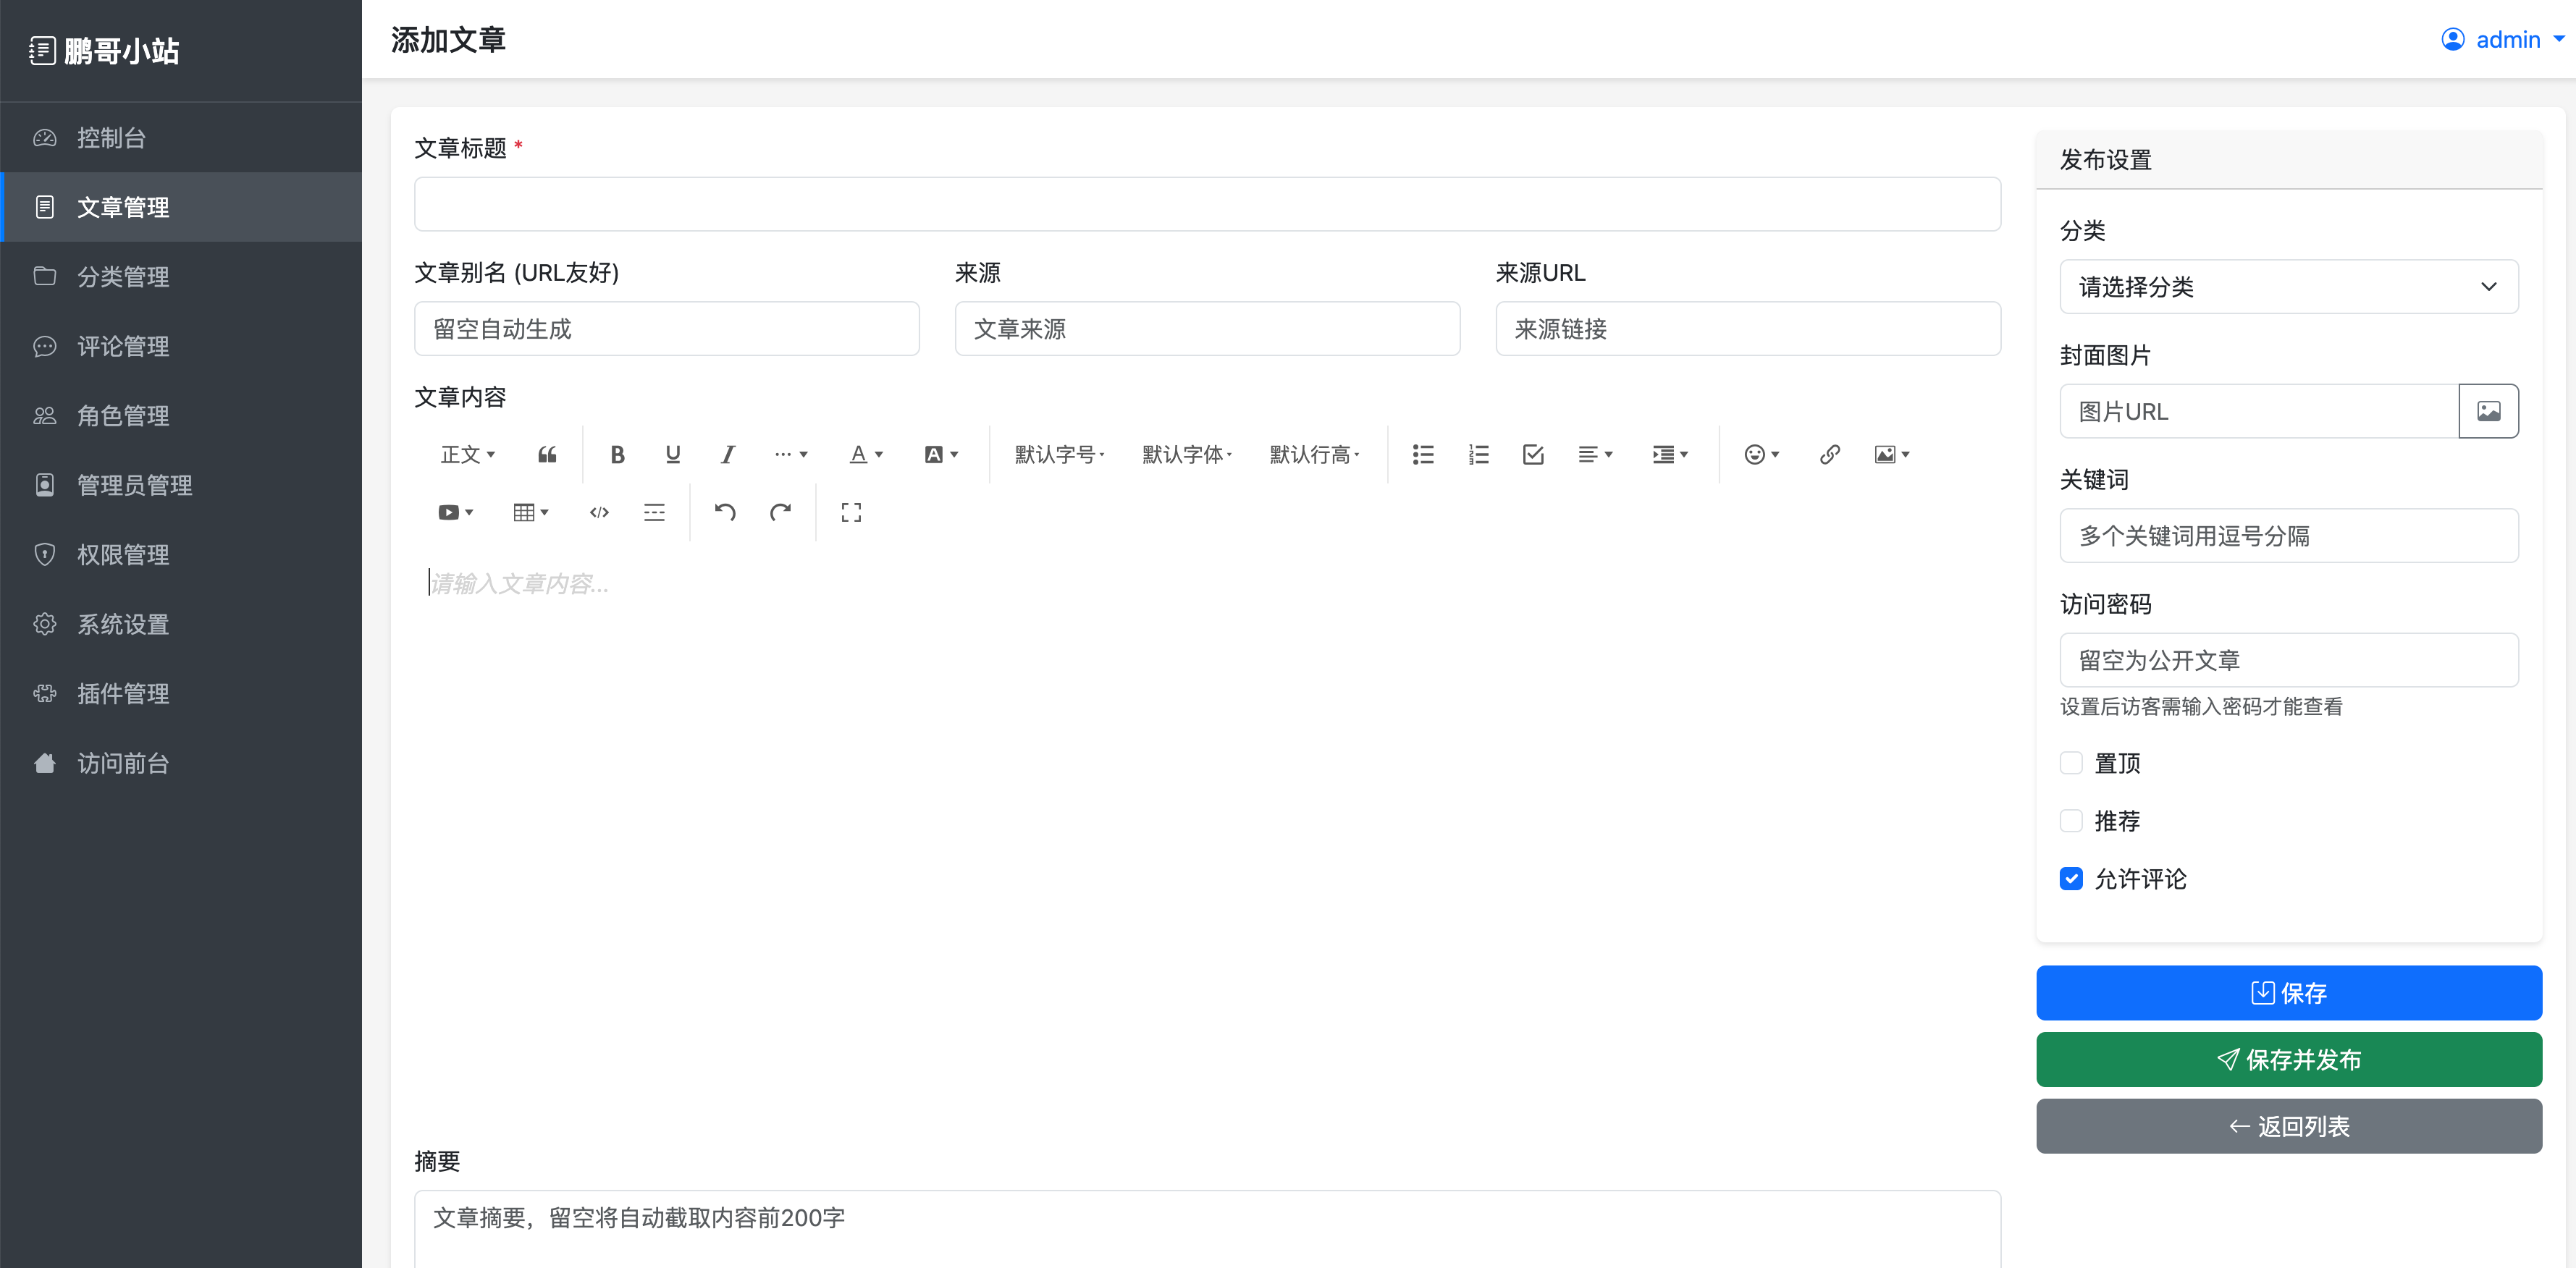Enter fullscreen mode in the editor
Viewport: 2576px width, 1268px height.
coord(851,513)
